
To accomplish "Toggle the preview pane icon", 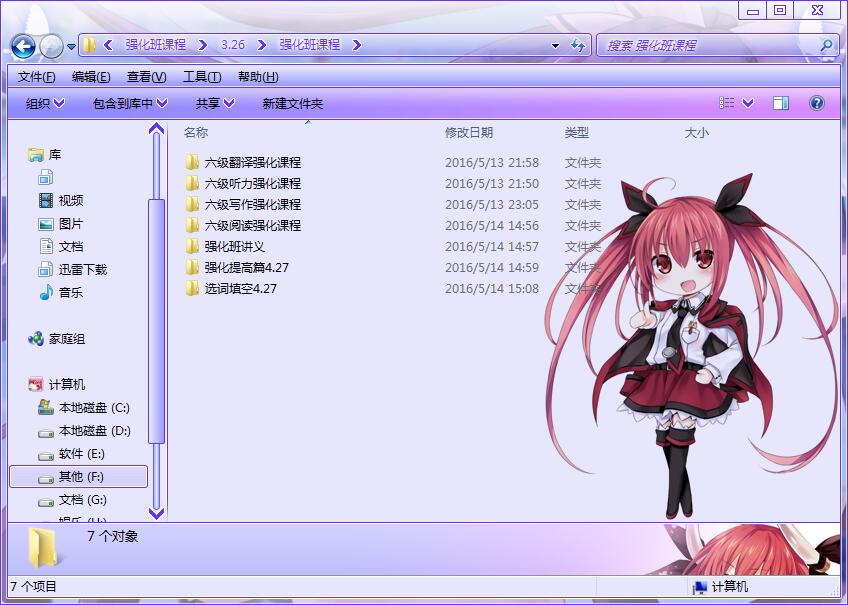I will point(781,103).
